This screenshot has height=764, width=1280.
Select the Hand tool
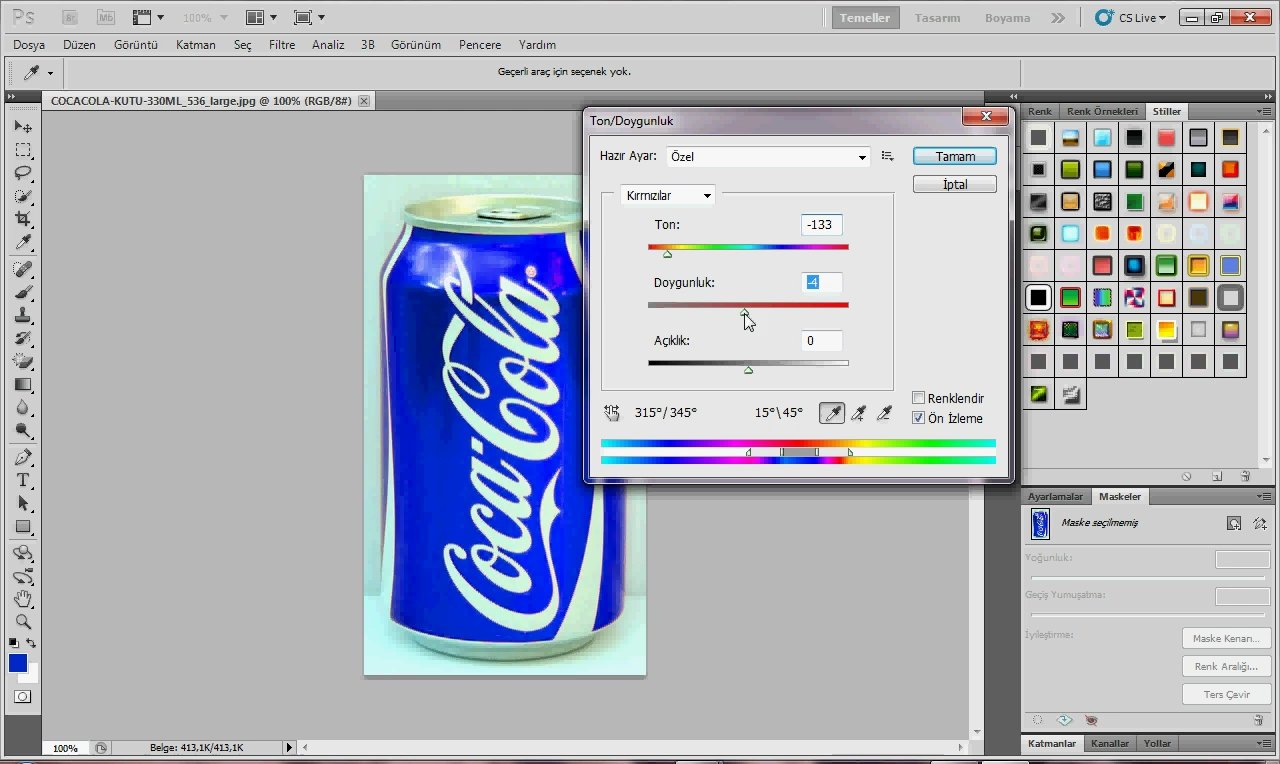[x=23, y=599]
